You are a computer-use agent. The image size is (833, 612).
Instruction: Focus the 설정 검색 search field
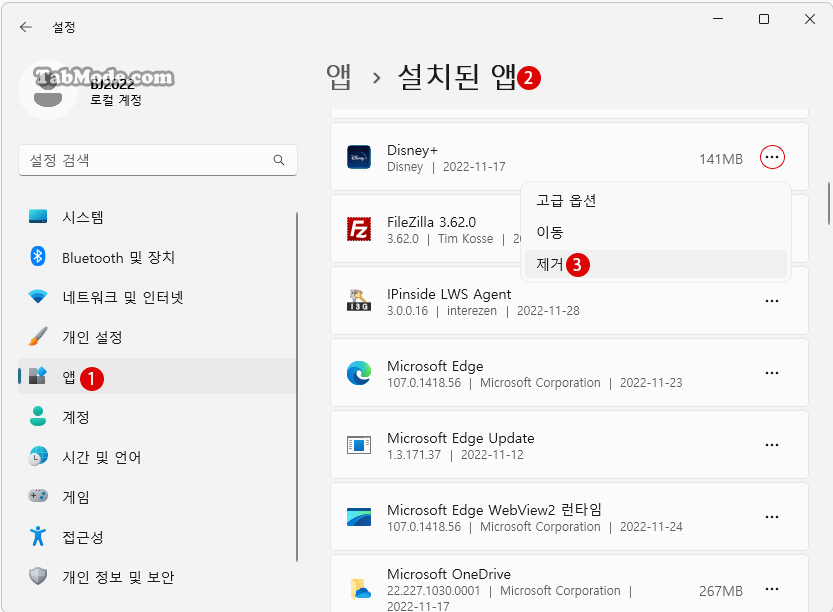(158, 160)
